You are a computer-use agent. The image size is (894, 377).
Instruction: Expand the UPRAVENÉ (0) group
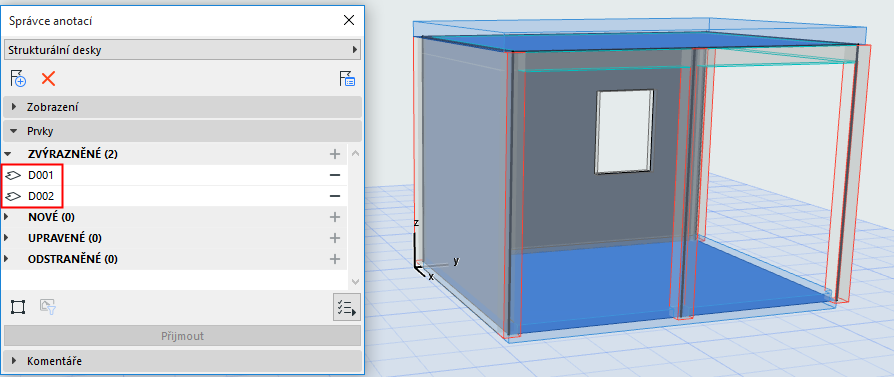point(7,238)
